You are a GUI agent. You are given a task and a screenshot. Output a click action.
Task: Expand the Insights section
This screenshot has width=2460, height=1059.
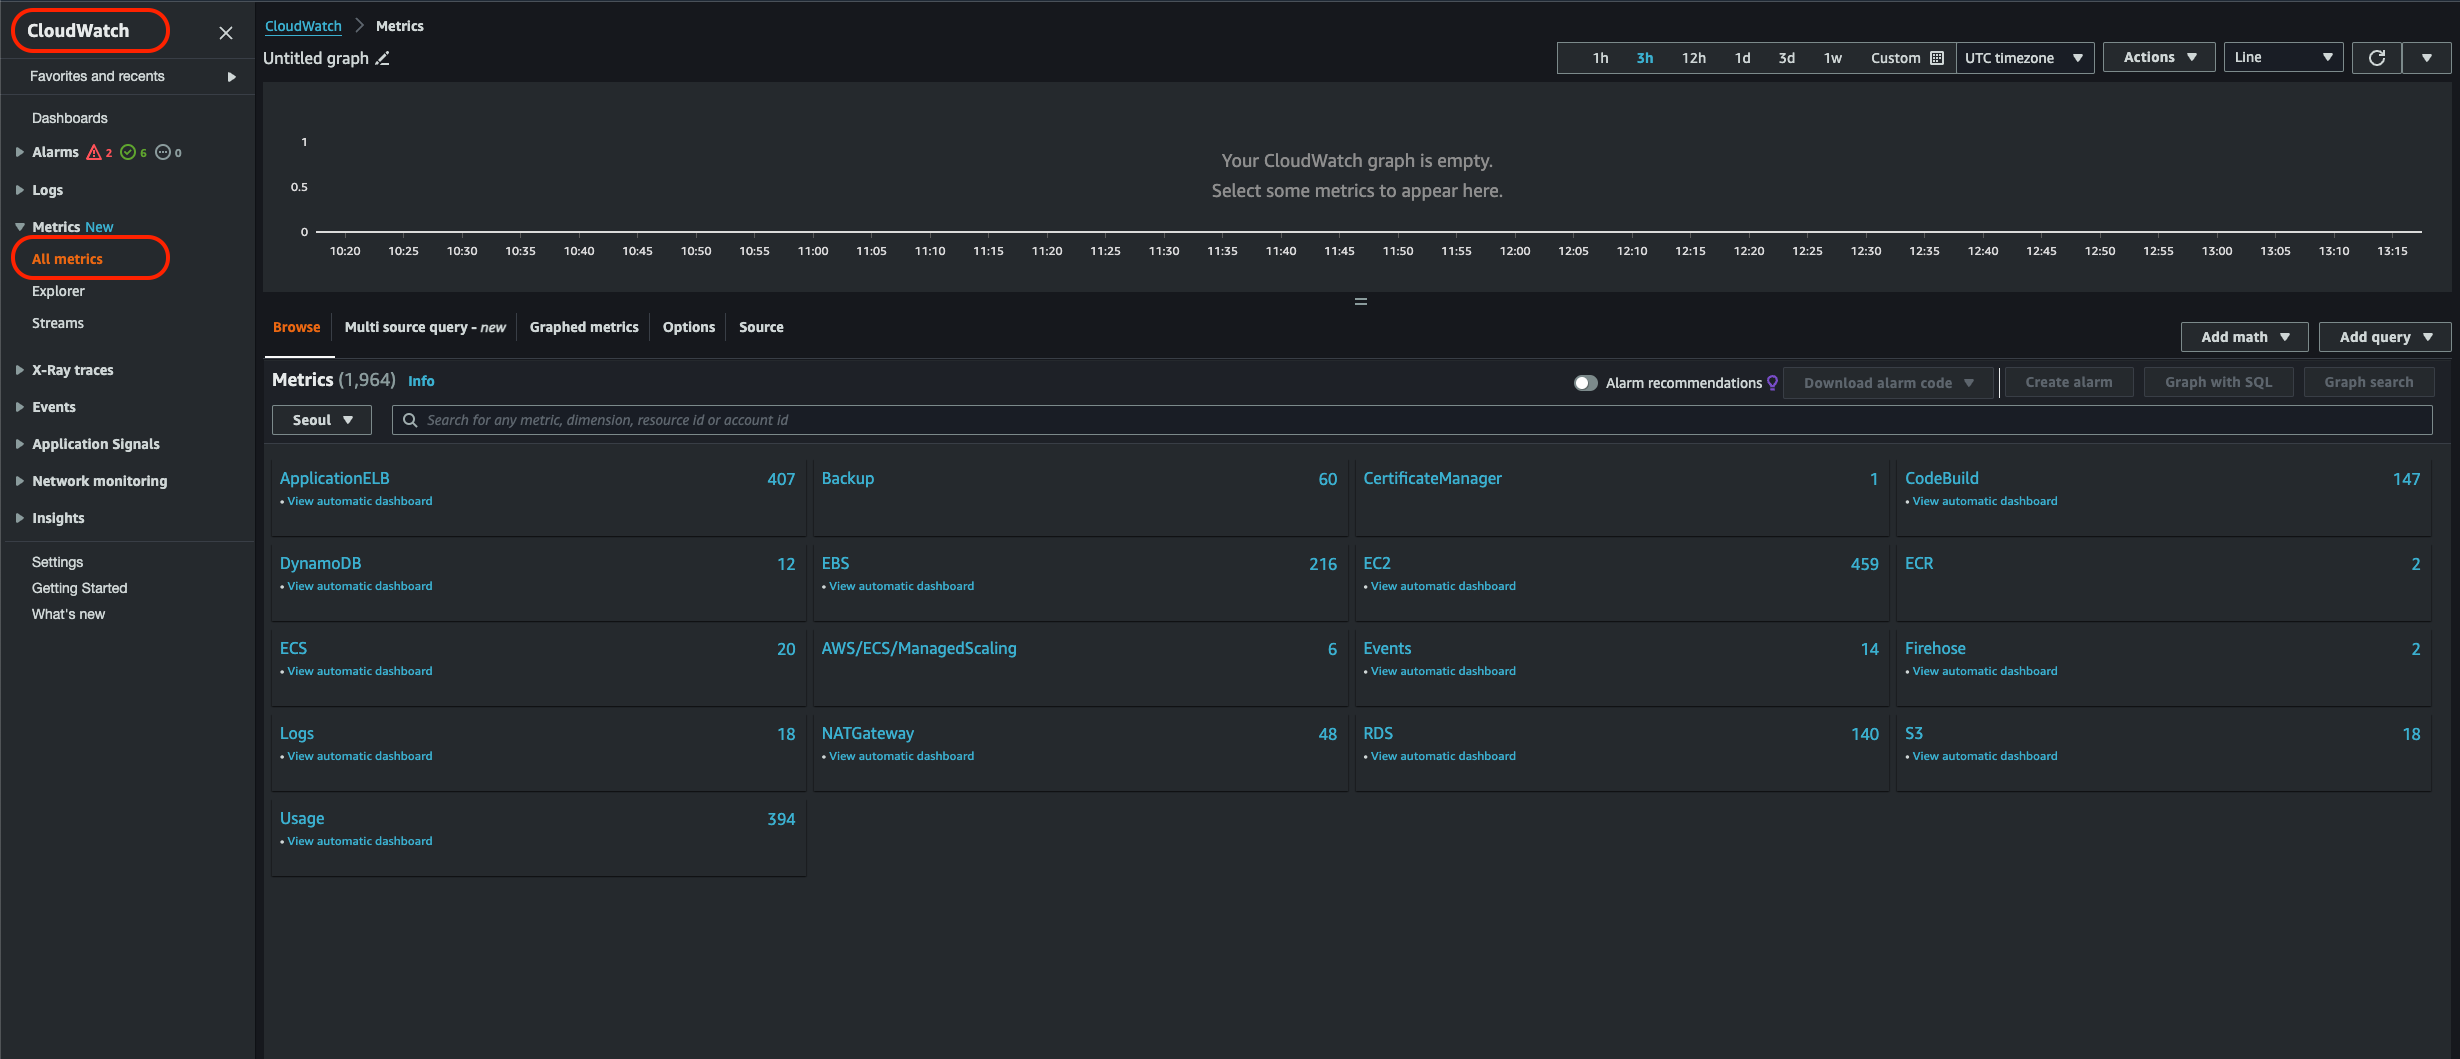pyautogui.click(x=19, y=518)
